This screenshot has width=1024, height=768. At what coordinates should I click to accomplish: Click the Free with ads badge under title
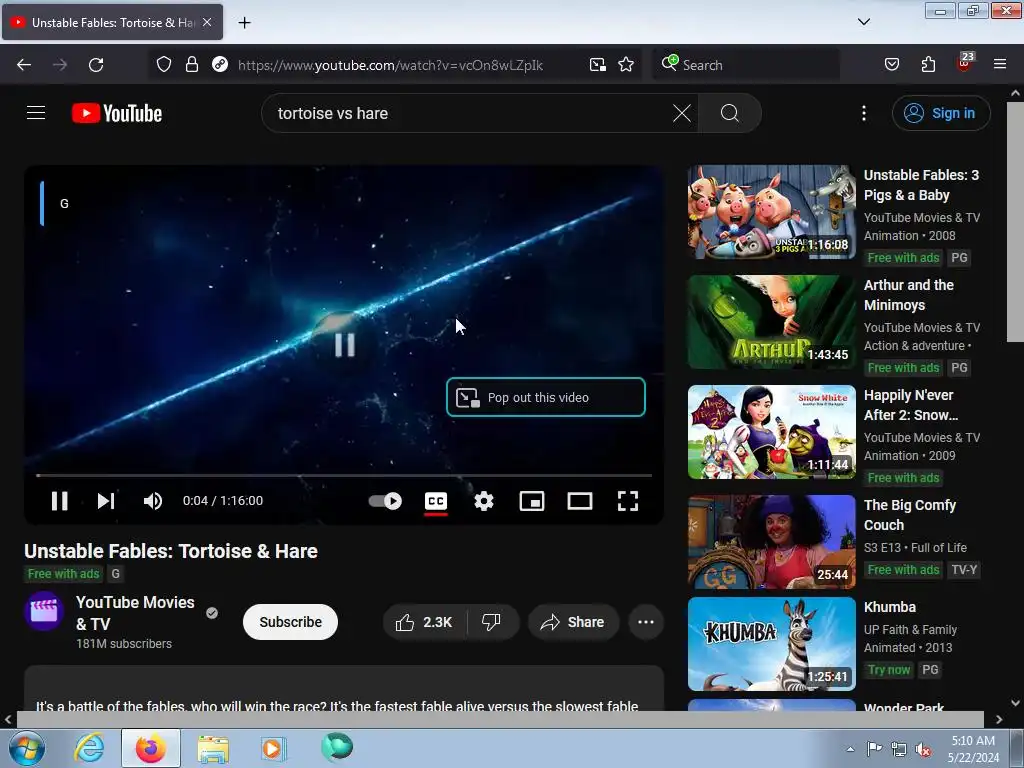tap(63, 573)
